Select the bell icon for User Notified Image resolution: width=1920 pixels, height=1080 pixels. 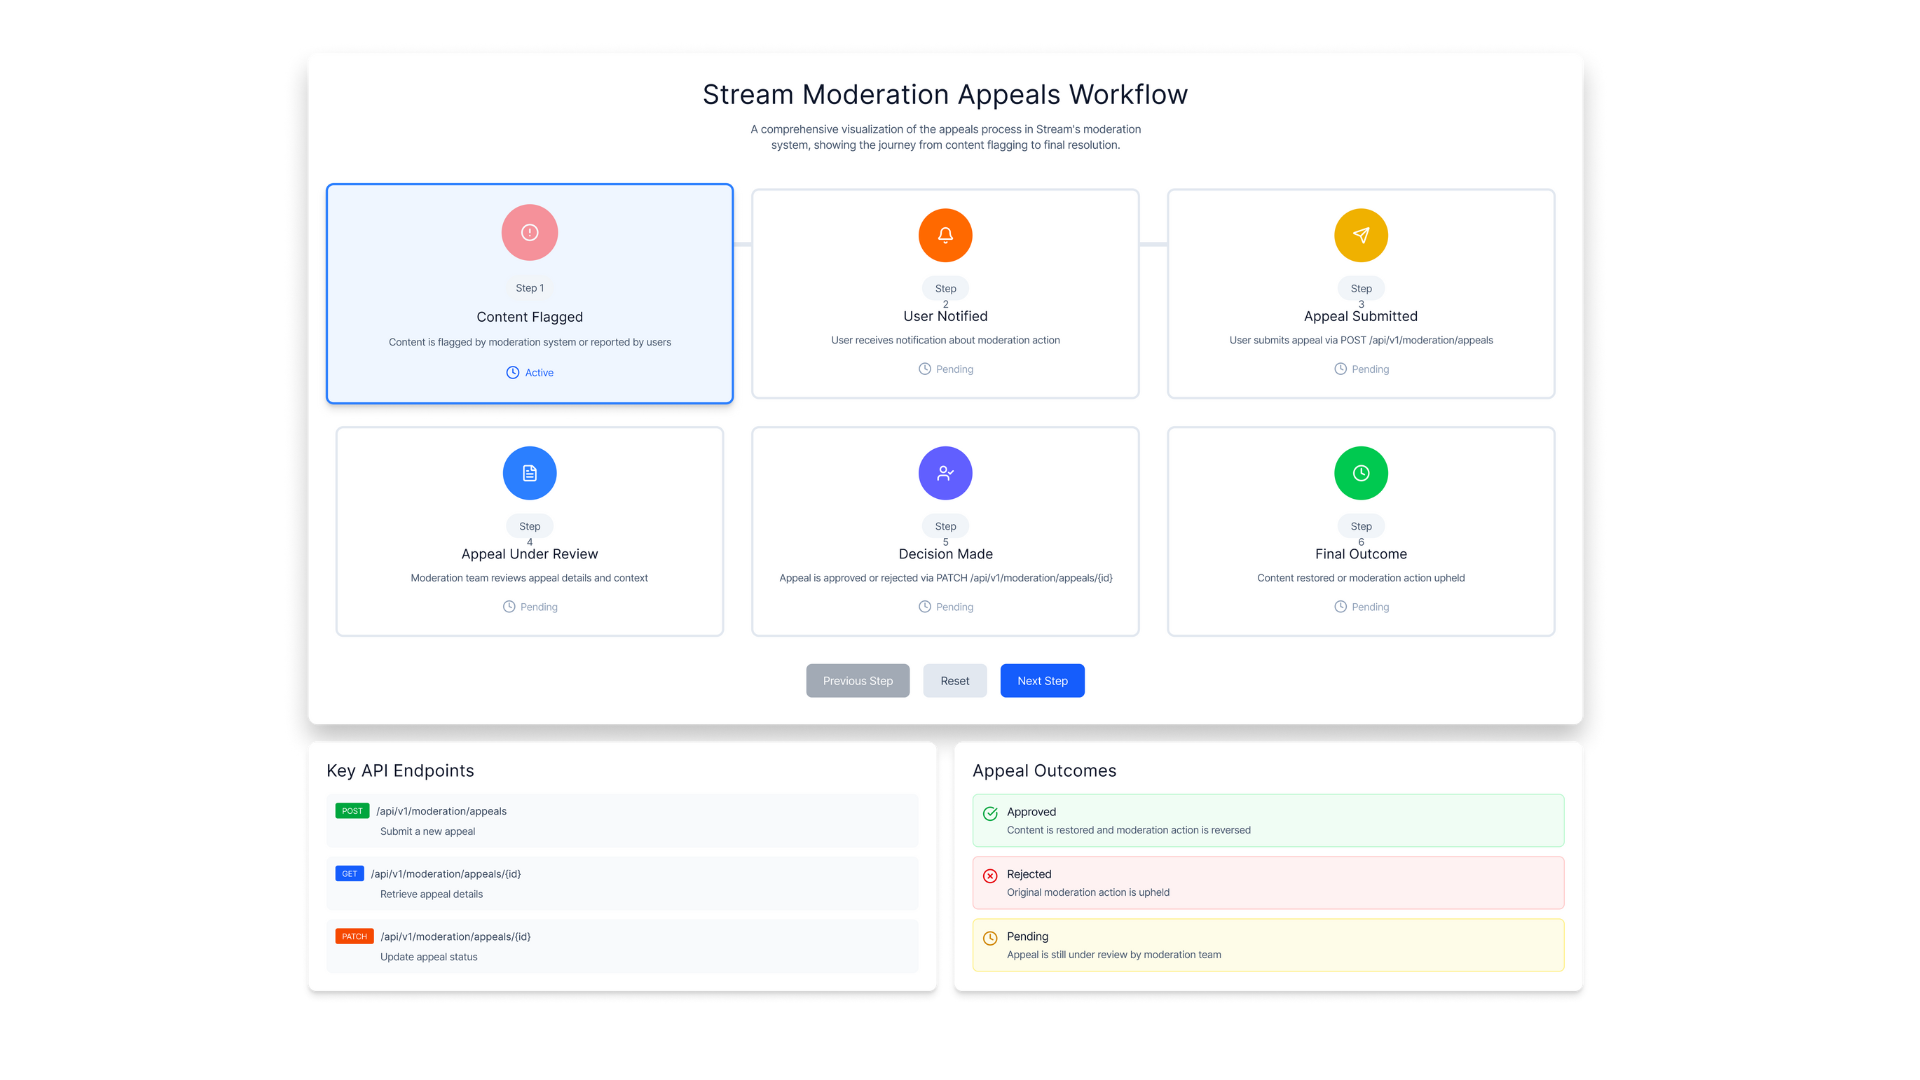click(x=945, y=235)
